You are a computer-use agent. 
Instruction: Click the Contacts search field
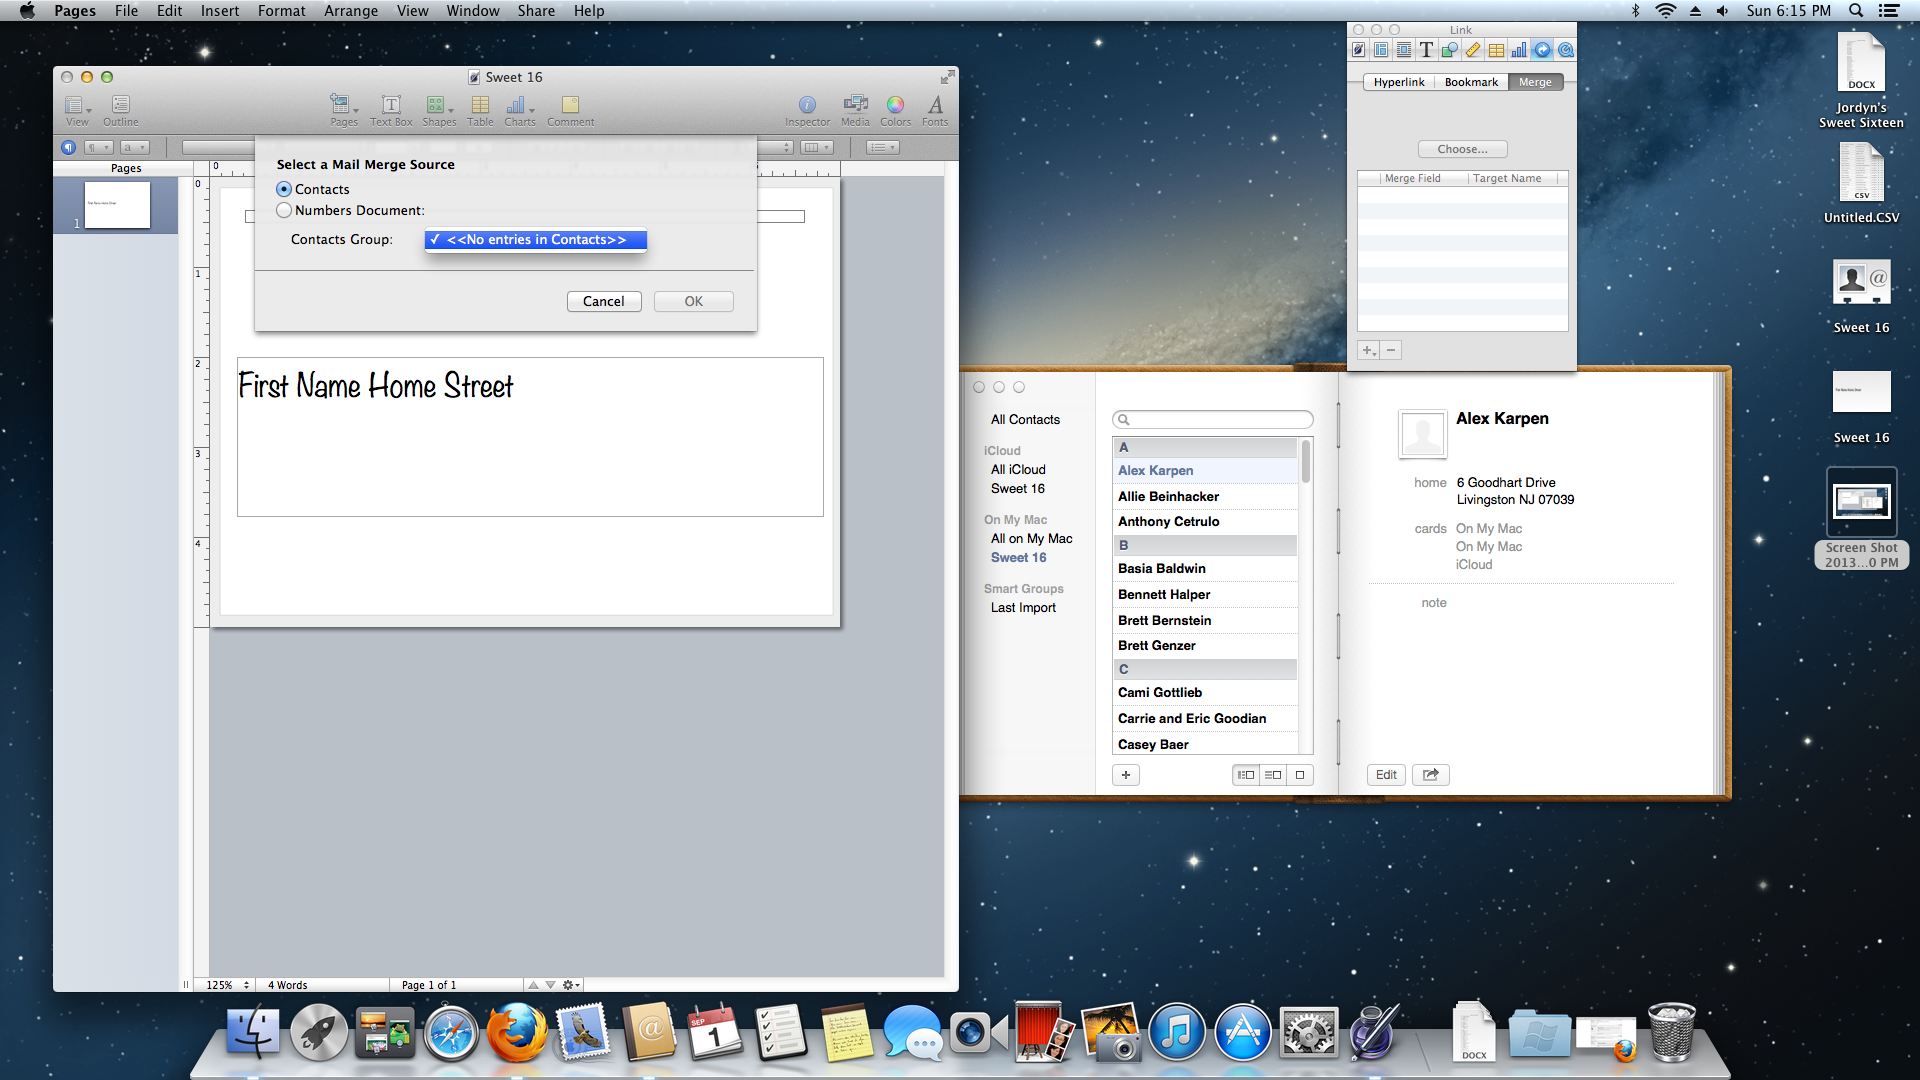1213,420
